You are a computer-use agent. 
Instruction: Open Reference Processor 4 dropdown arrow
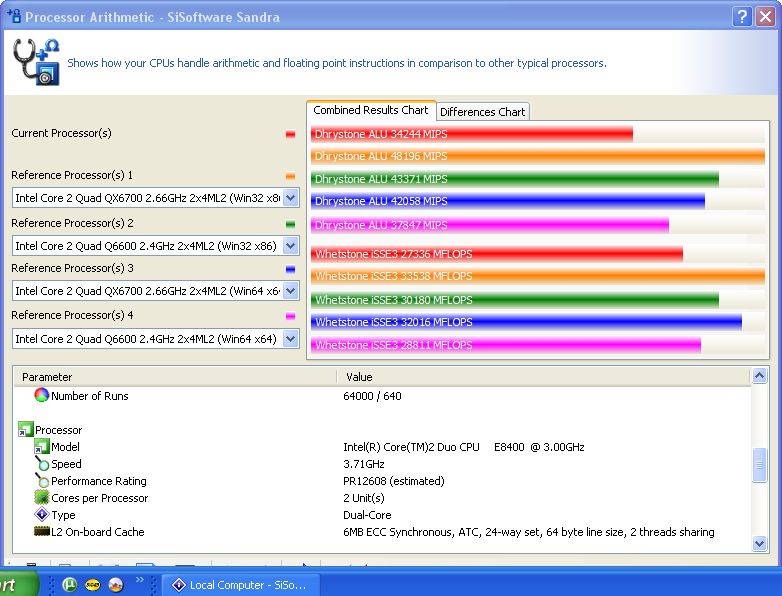pos(291,339)
